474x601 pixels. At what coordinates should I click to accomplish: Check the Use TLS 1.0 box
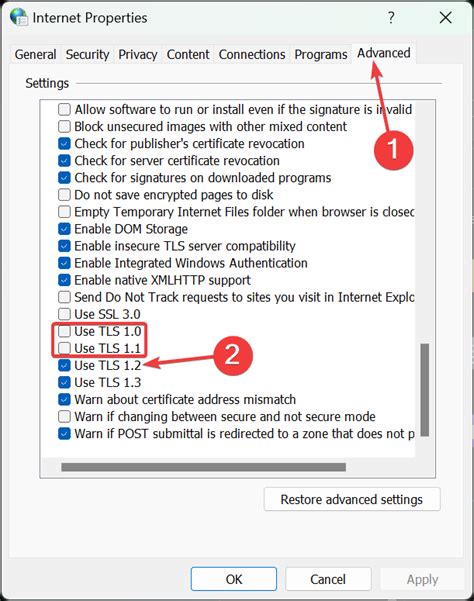(64, 331)
